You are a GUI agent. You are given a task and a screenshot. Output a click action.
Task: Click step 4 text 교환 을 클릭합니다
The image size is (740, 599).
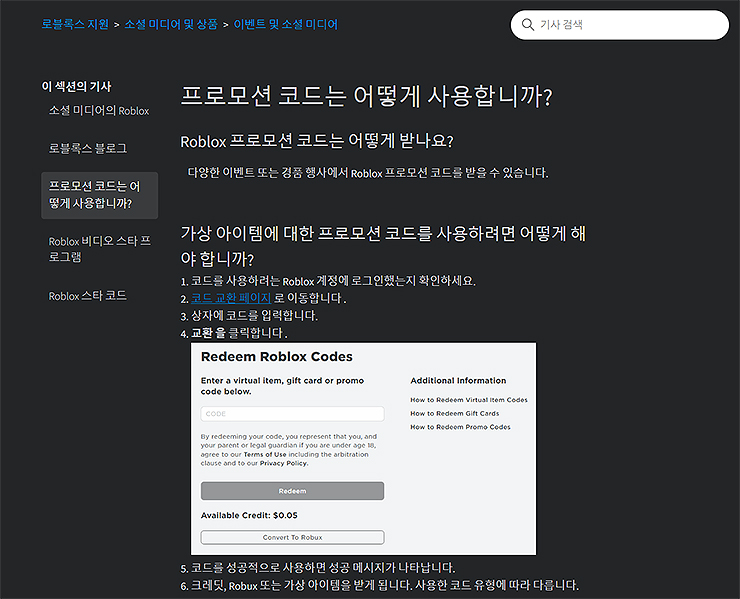[239, 333]
